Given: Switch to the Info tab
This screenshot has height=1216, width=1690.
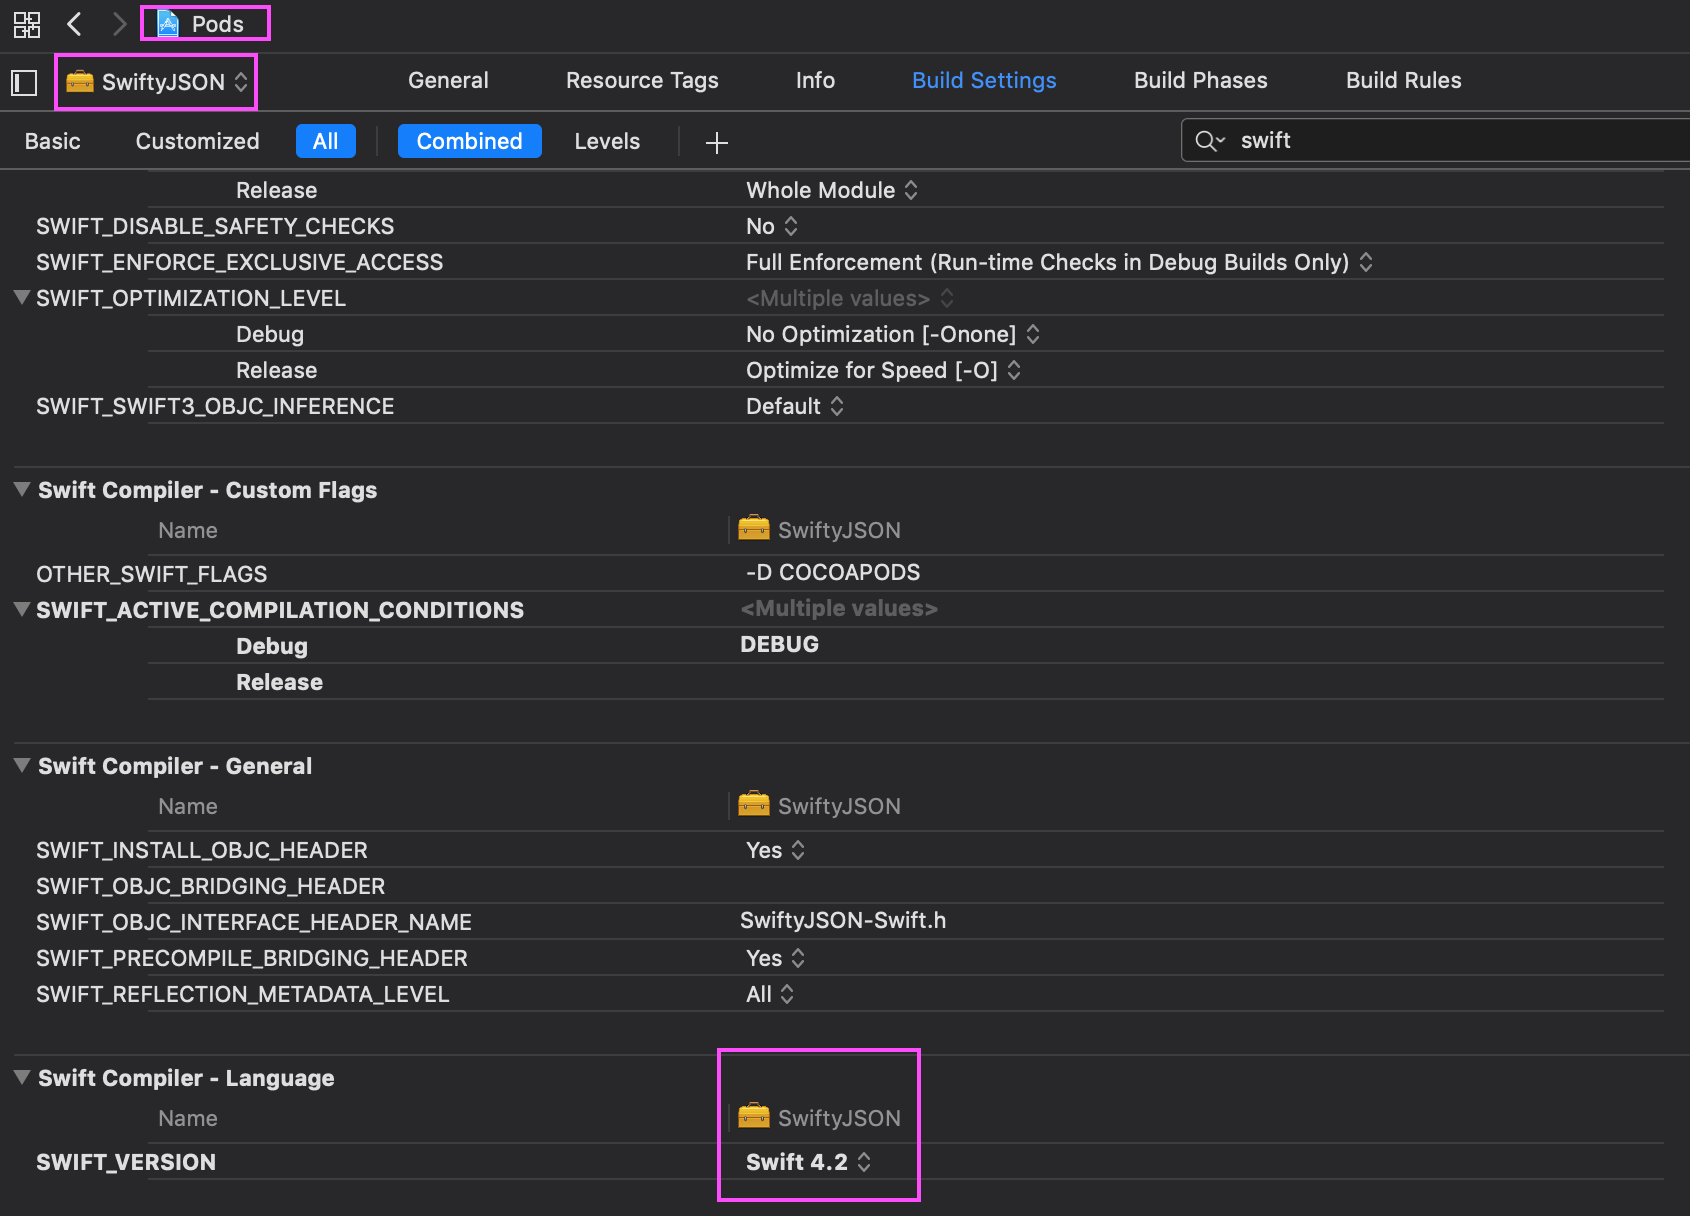Looking at the screenshot, I should tap(815, 80).
